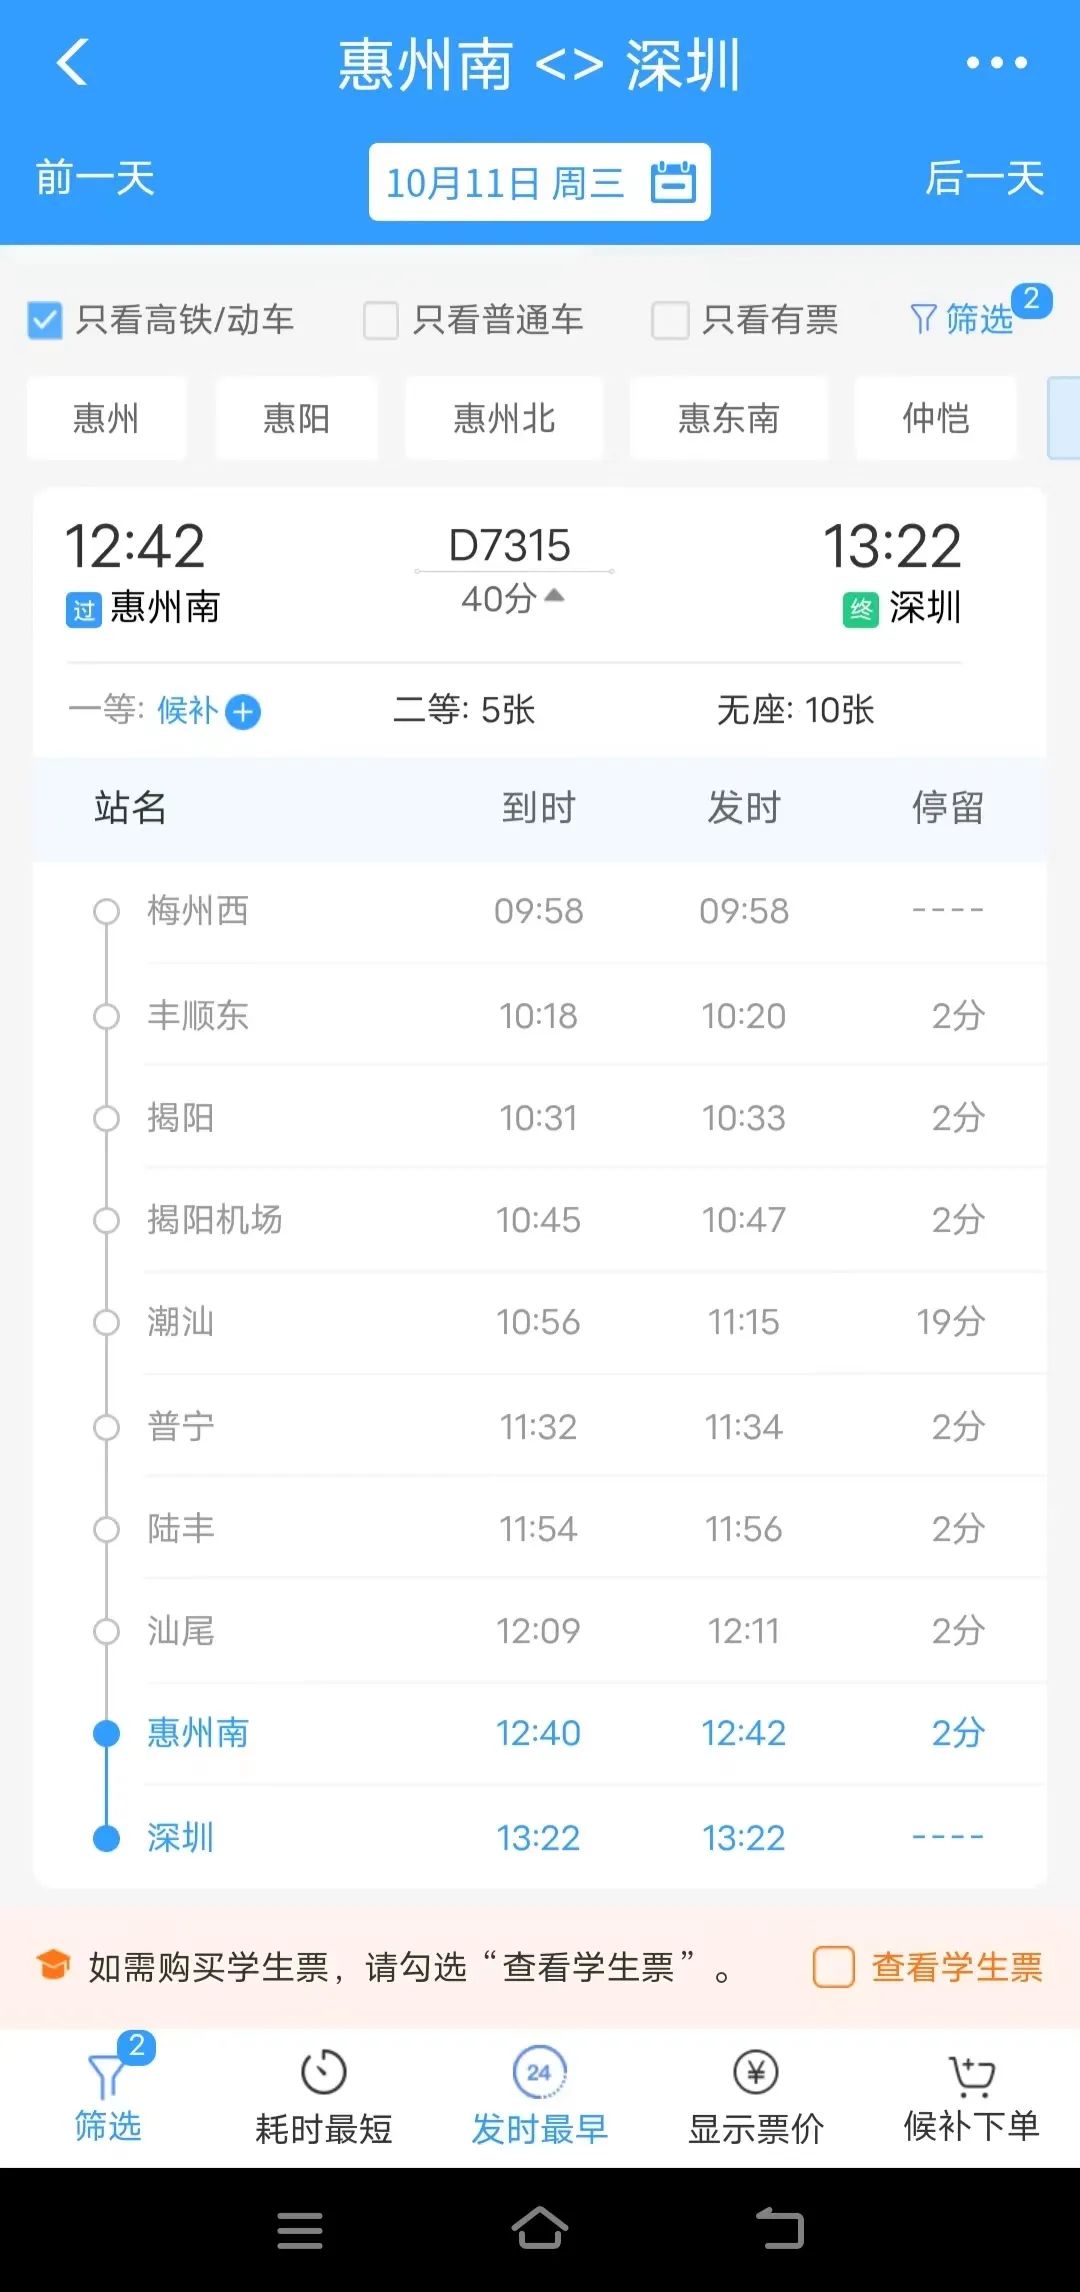Open the three-dot more options menu
The height and width of the screenshot is (2292, 1080).
click(996, 63)
